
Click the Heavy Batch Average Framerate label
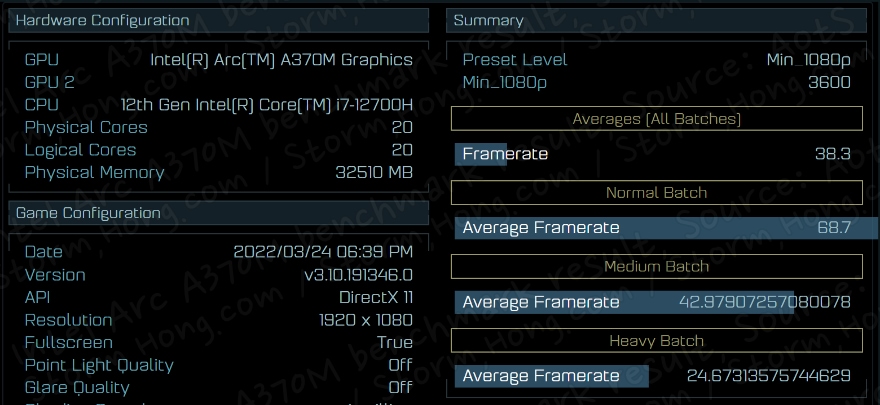[x=541, y=376]
